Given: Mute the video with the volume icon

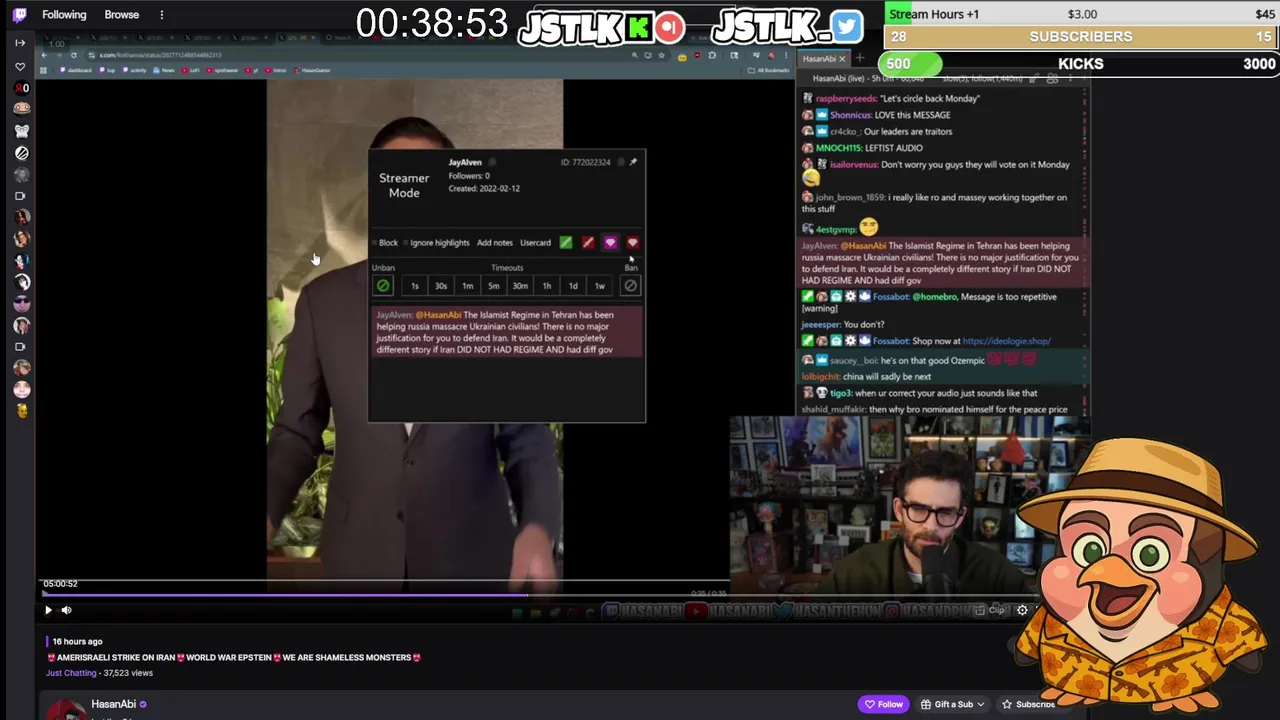Looking at the screenshot, I should (66, 610).
